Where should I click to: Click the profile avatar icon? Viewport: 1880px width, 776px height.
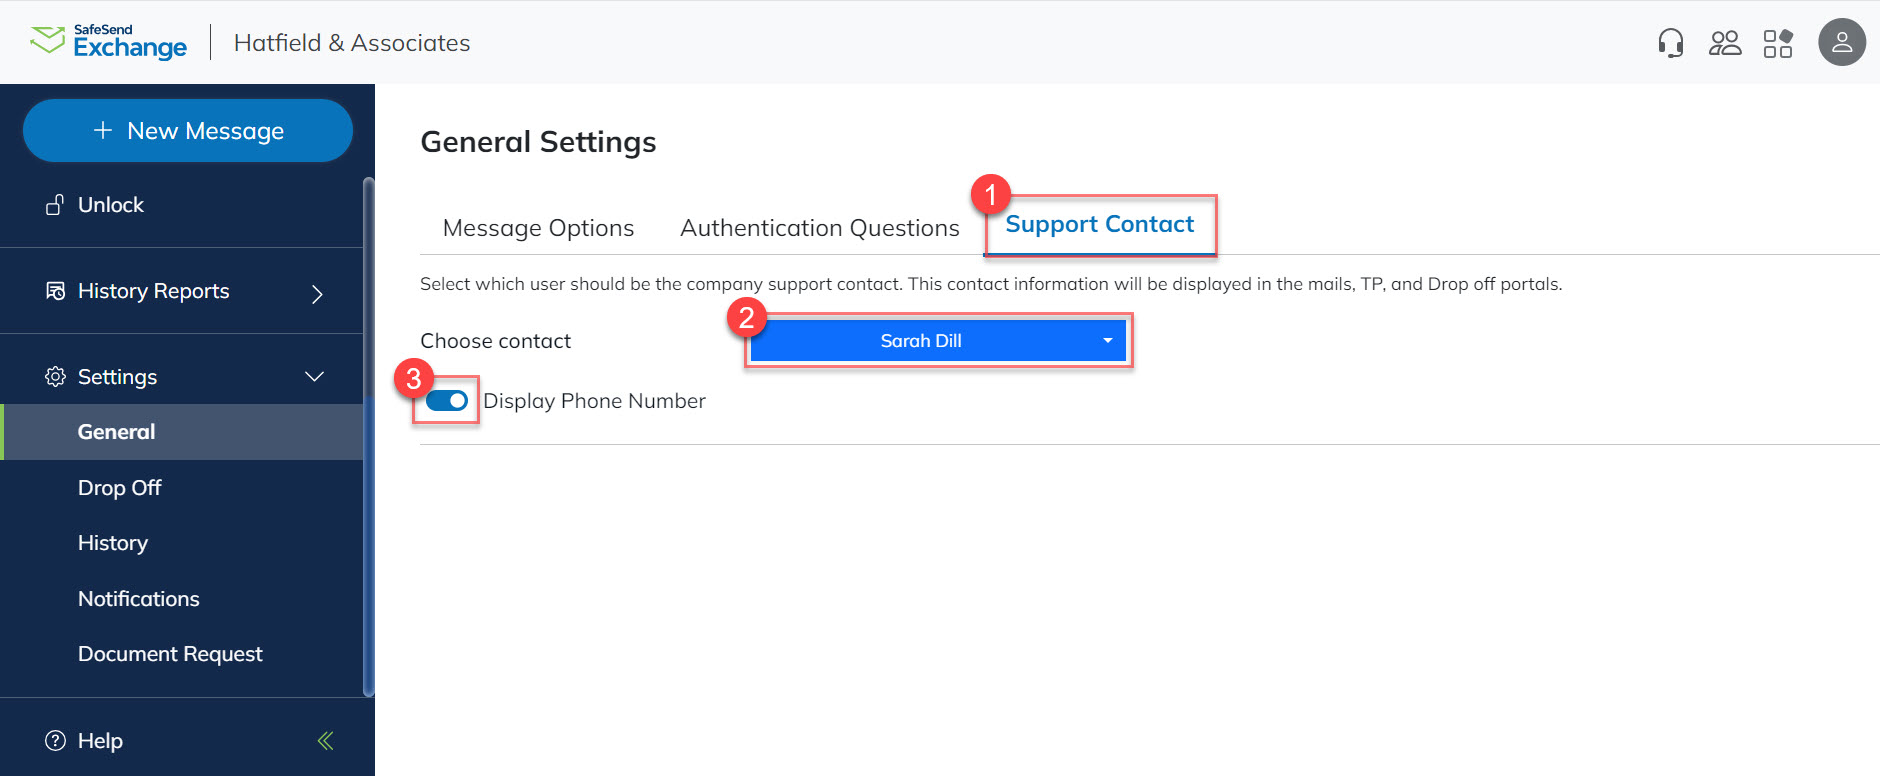tap(1843, 42)
